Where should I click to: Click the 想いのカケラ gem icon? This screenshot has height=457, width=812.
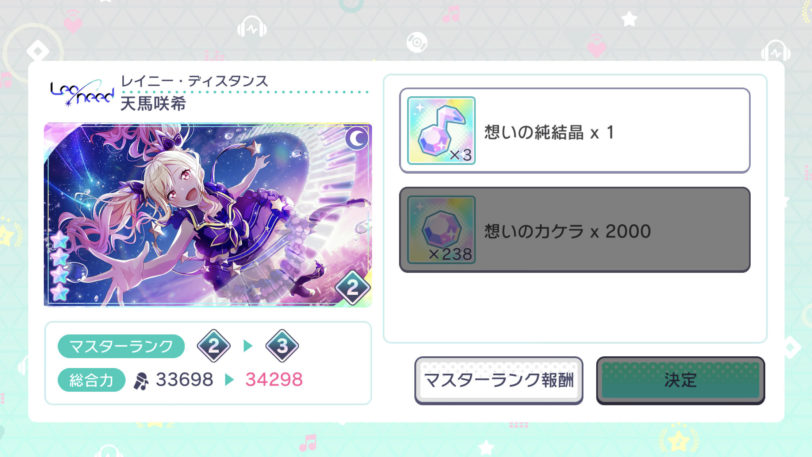[x=441, y=230]
